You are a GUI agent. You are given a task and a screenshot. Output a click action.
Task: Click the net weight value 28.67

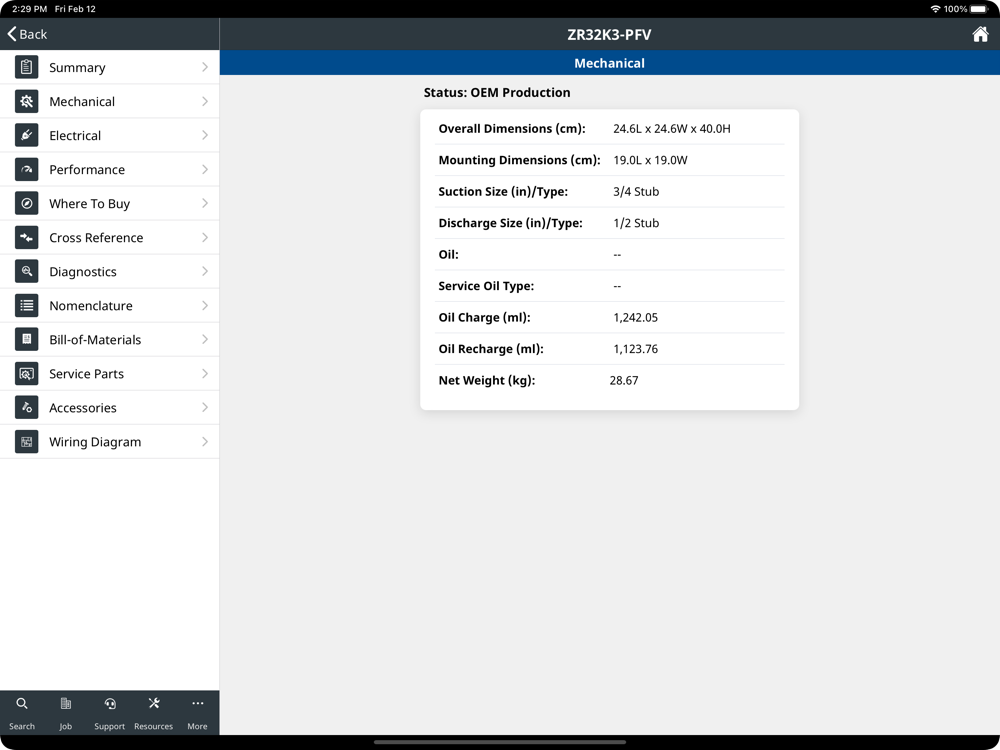(x=624, y=380)
